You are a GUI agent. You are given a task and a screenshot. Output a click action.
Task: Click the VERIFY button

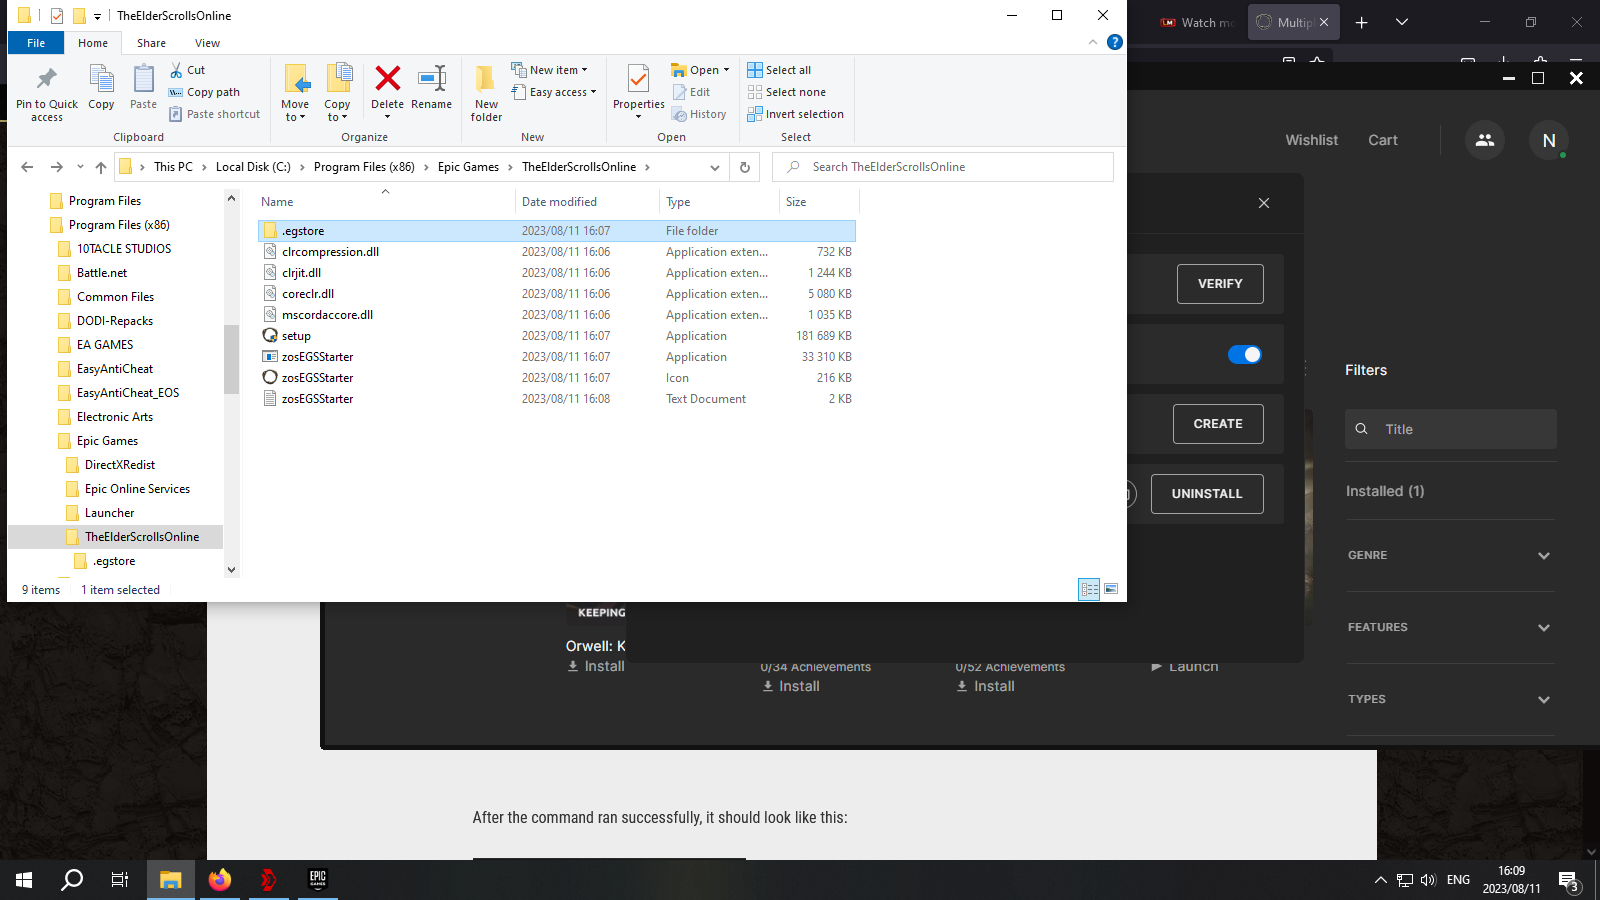(1220, 284)
